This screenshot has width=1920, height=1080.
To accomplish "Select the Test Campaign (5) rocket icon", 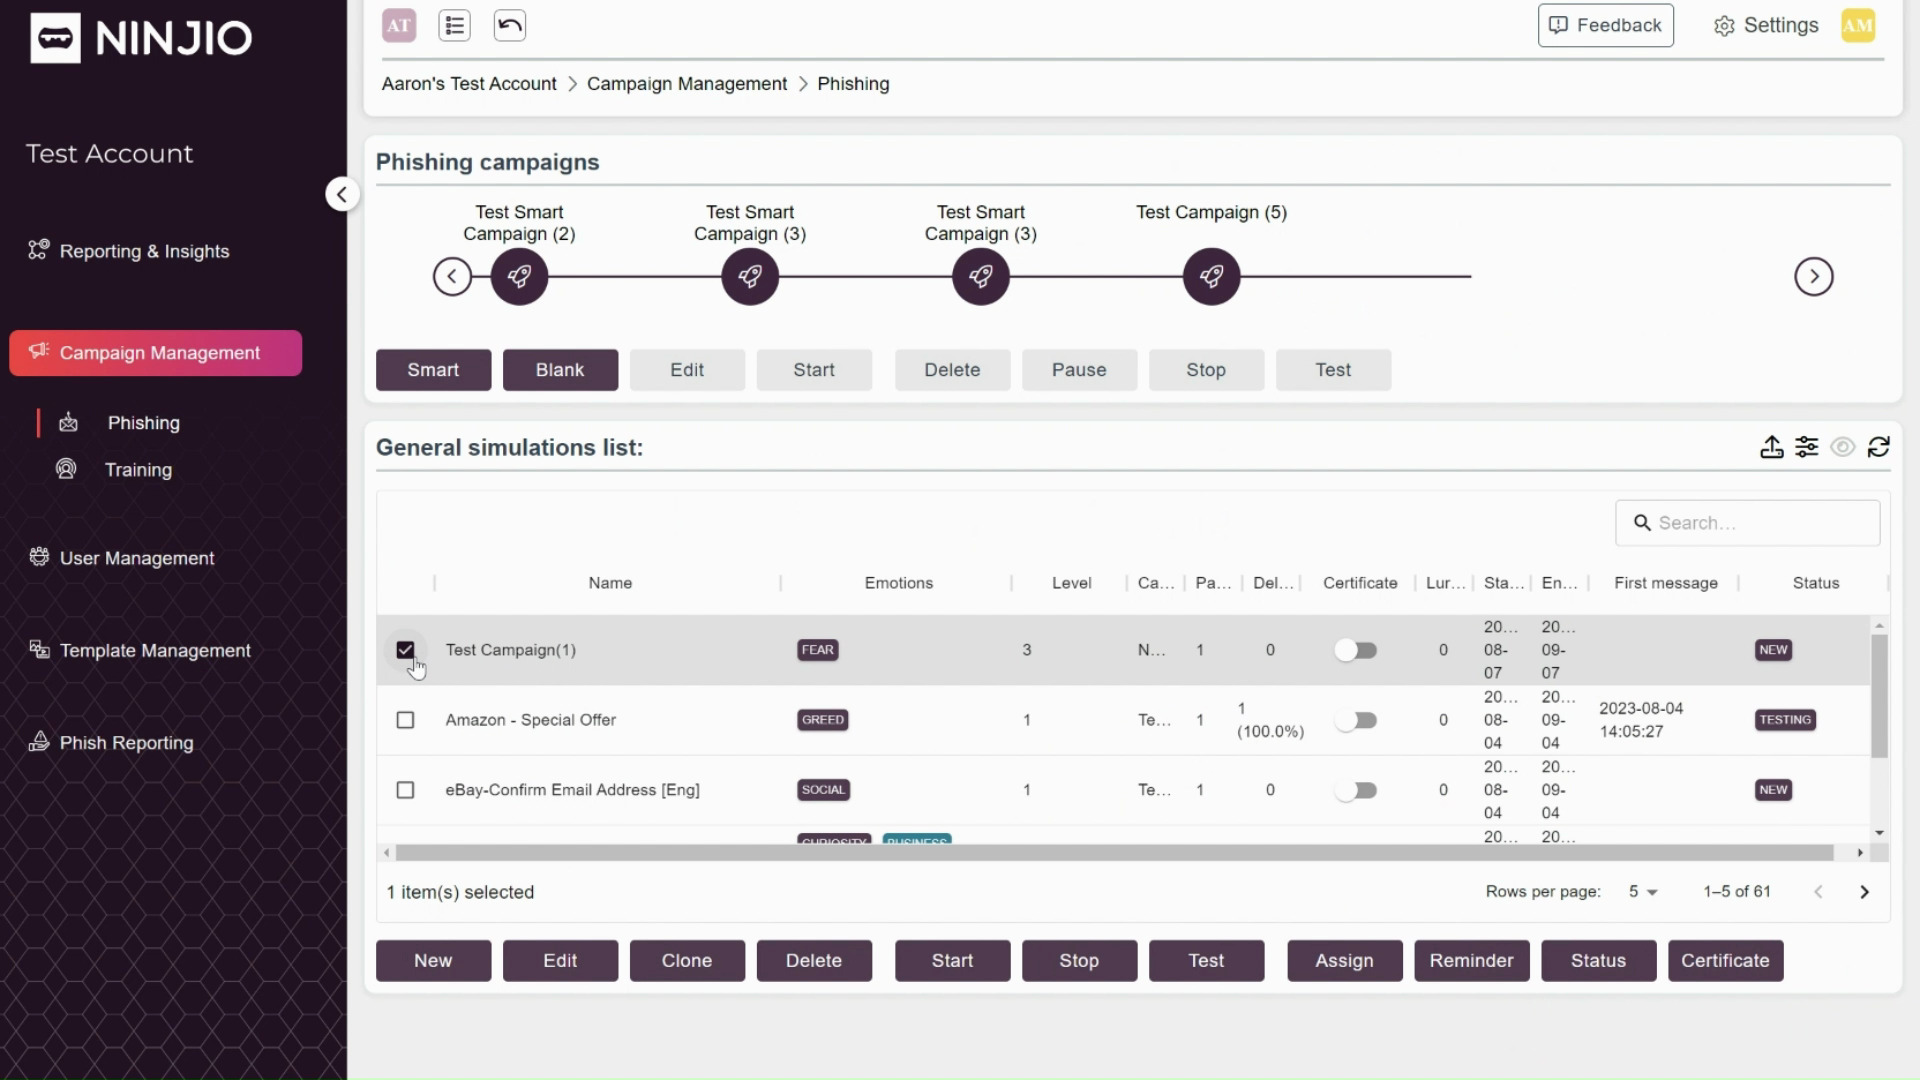I will (1211, 277).
